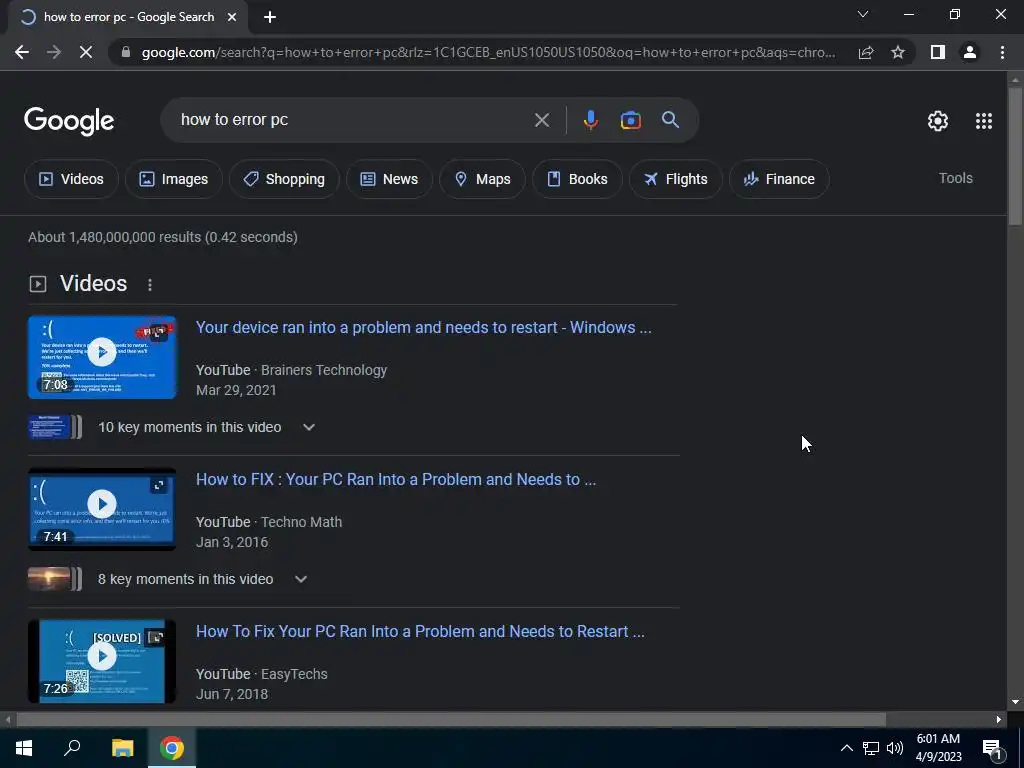
Task: View site information lock icon
Action: (126, 52)
